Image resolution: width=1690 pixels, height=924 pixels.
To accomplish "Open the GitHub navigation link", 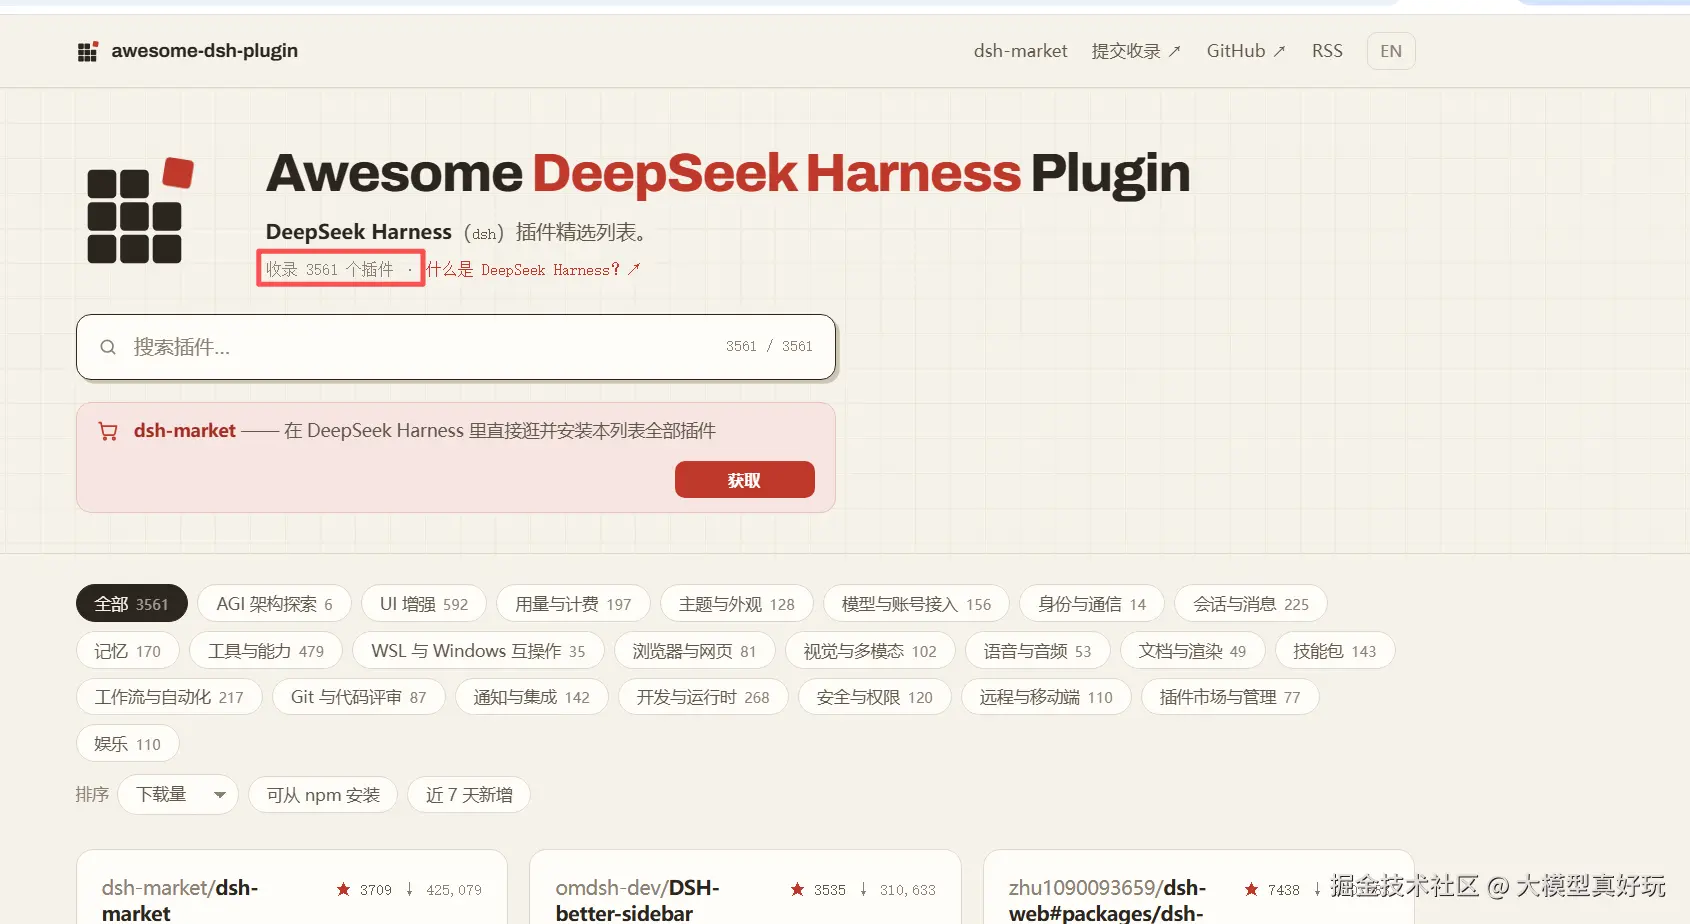I will tap(1246, 51).
